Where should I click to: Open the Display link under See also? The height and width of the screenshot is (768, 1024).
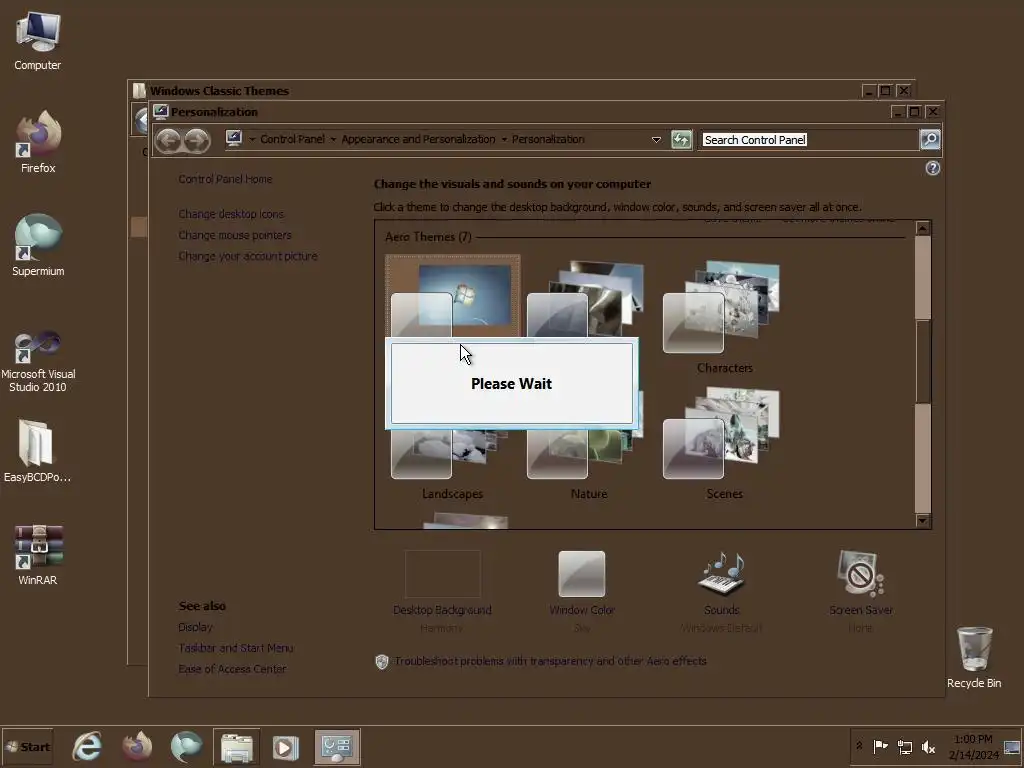pos(195,627)
